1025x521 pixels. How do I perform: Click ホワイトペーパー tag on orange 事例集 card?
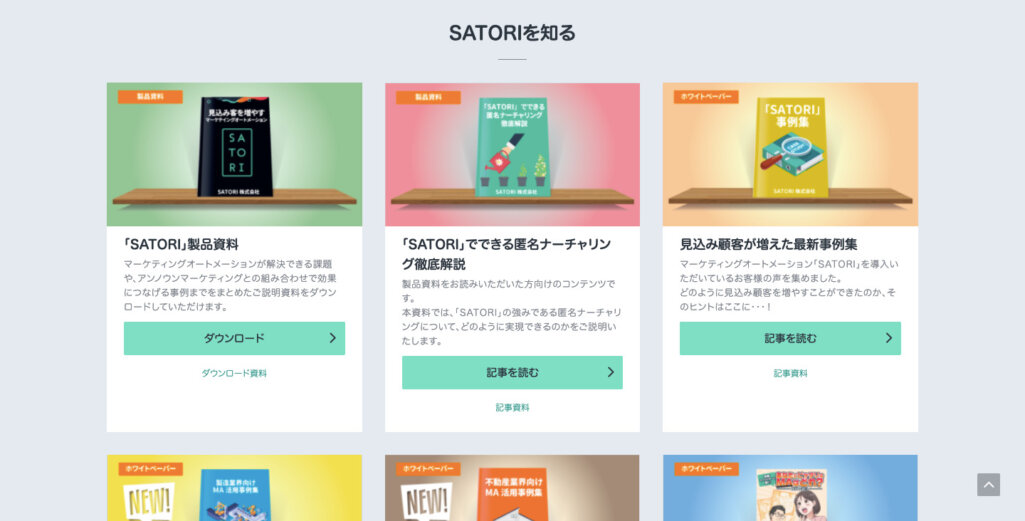pyautogui.click(x=706, y=97)
